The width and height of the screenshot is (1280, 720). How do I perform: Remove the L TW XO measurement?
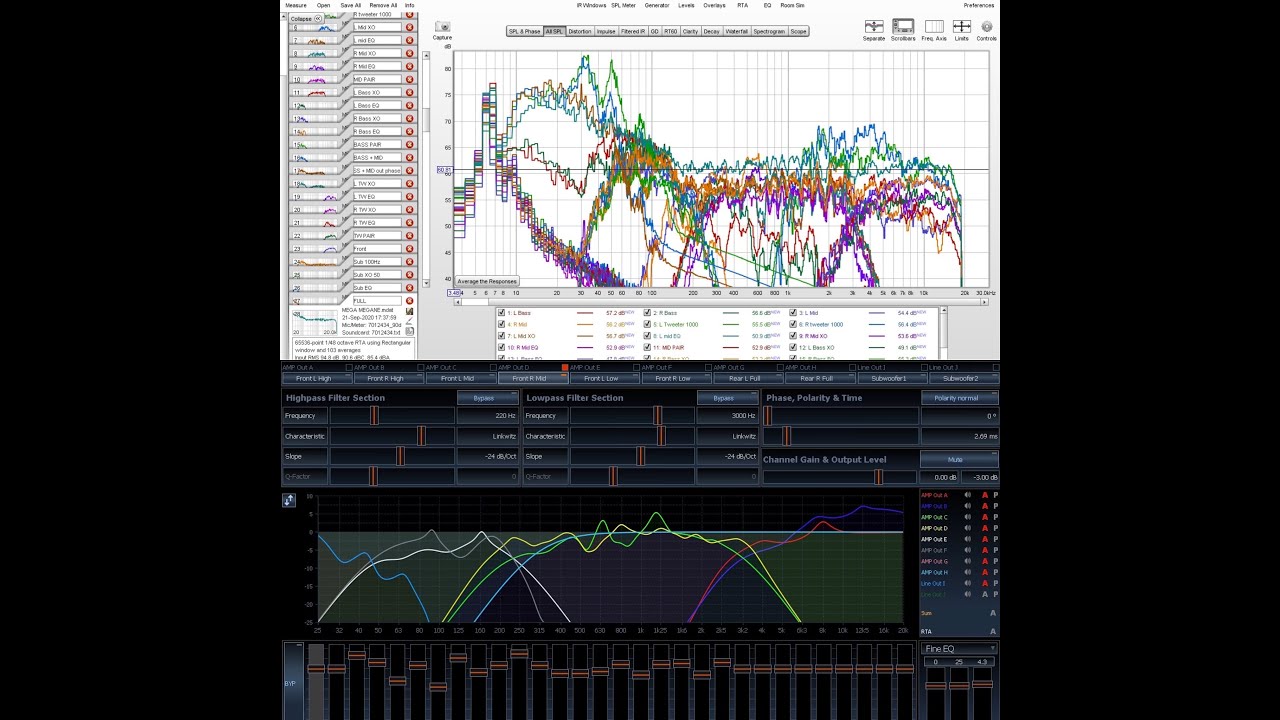[409, 183]
